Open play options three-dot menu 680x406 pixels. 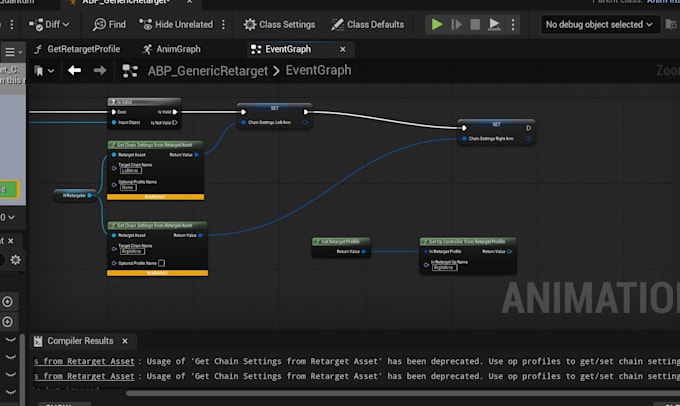(x=513, y=24)
